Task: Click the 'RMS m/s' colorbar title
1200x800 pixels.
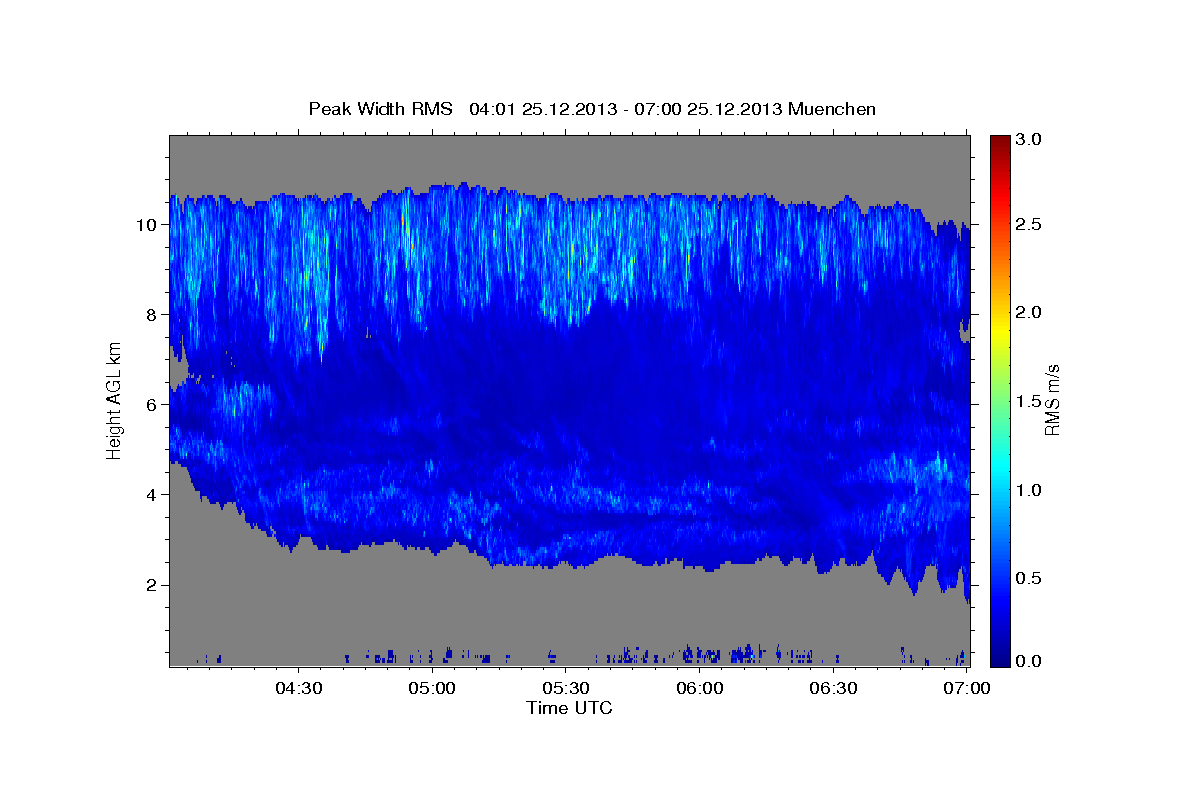Action: click(x=1052, y=400)
